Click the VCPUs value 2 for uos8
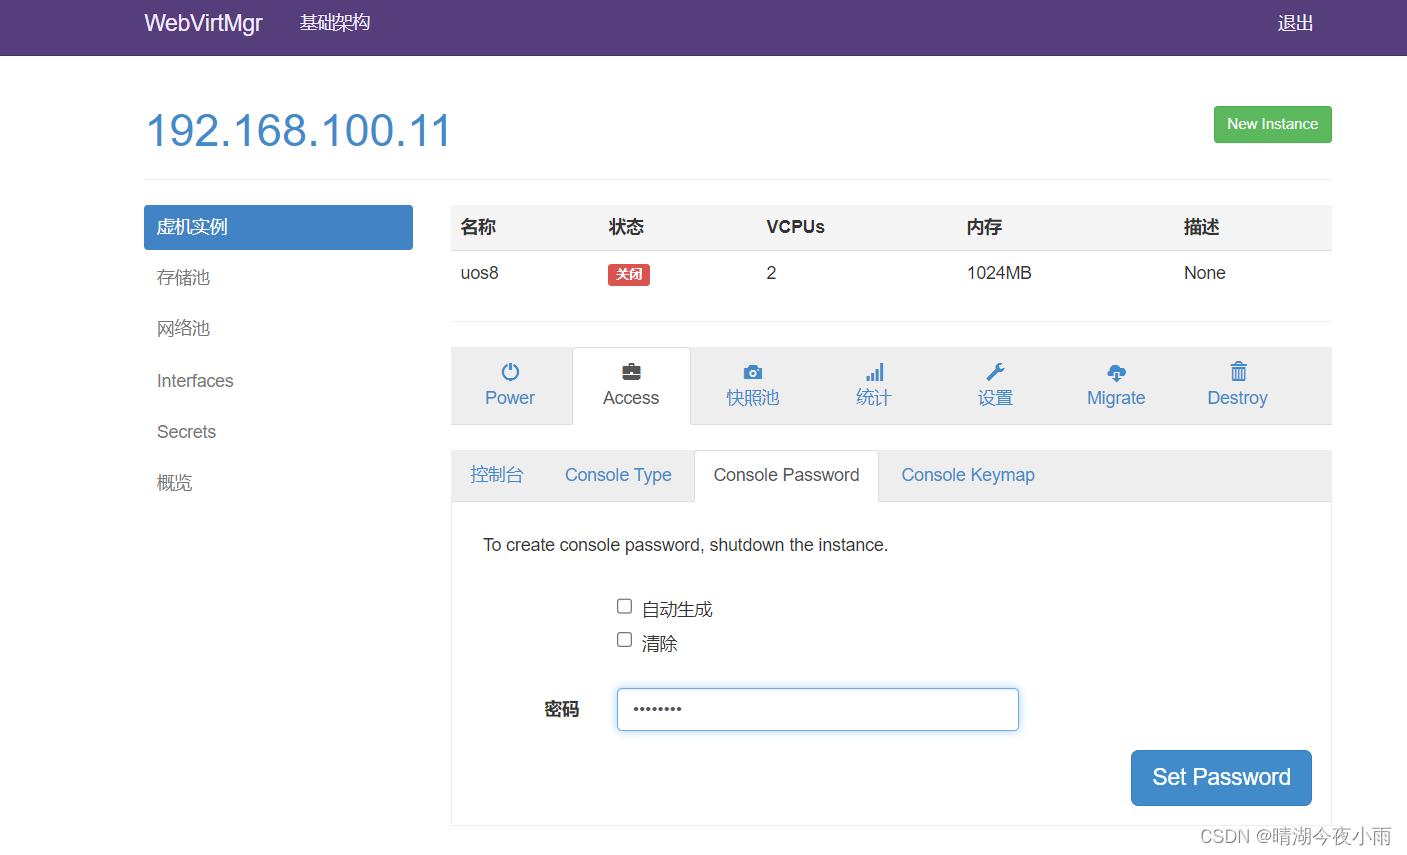Image resolution: width=1407 pixels, height=855 pixels. [771, 273]
